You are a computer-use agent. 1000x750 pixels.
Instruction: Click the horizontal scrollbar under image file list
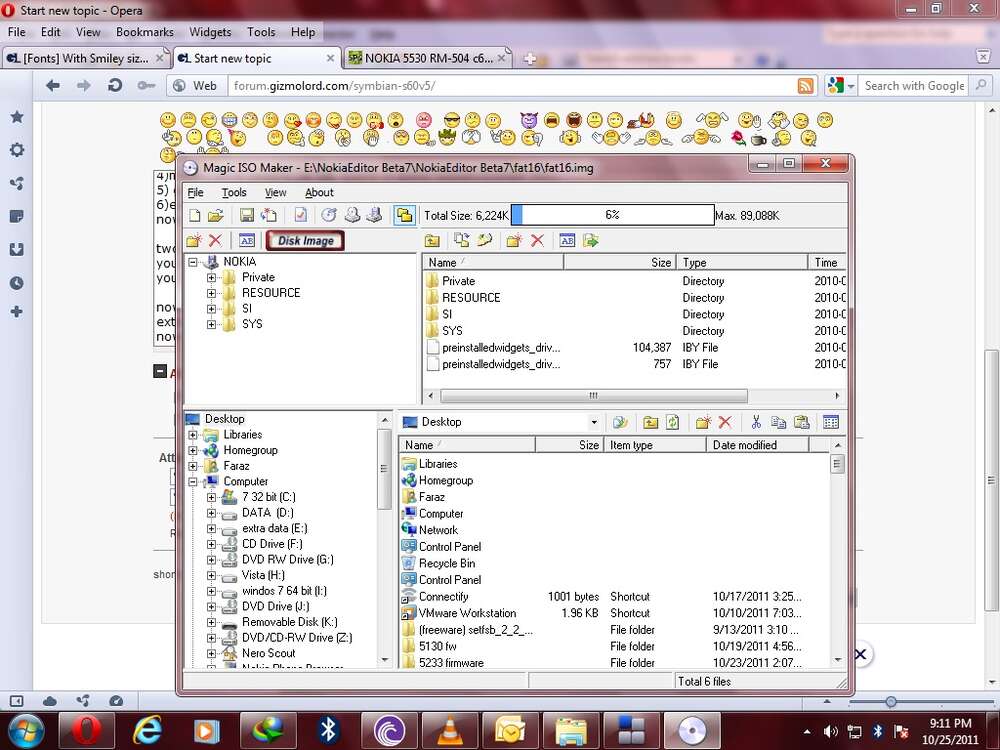[593, 396]
